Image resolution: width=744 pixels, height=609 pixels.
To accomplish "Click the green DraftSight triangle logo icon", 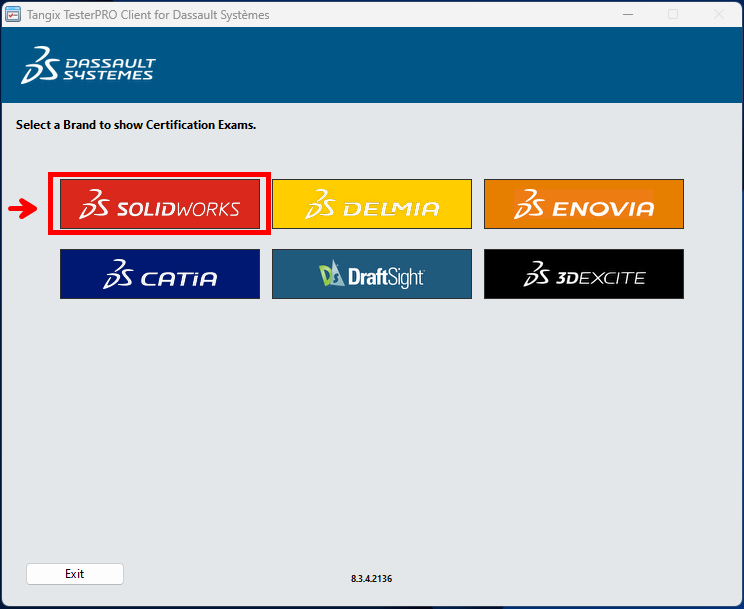I will (x=331, y=274).
